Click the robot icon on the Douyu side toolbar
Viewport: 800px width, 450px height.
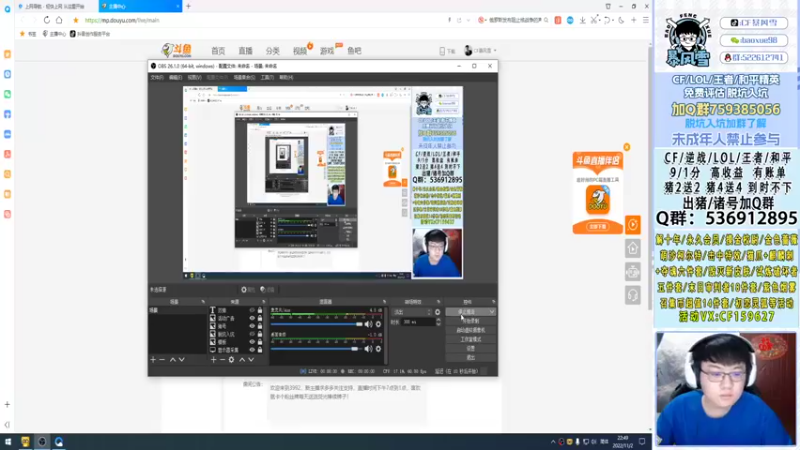click(x=633, y=272)
